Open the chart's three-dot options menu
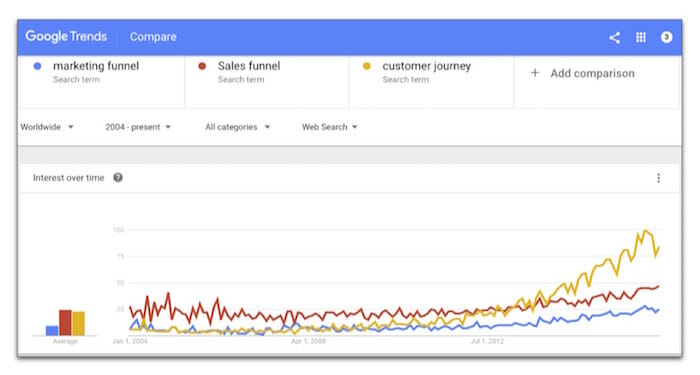 658,178
